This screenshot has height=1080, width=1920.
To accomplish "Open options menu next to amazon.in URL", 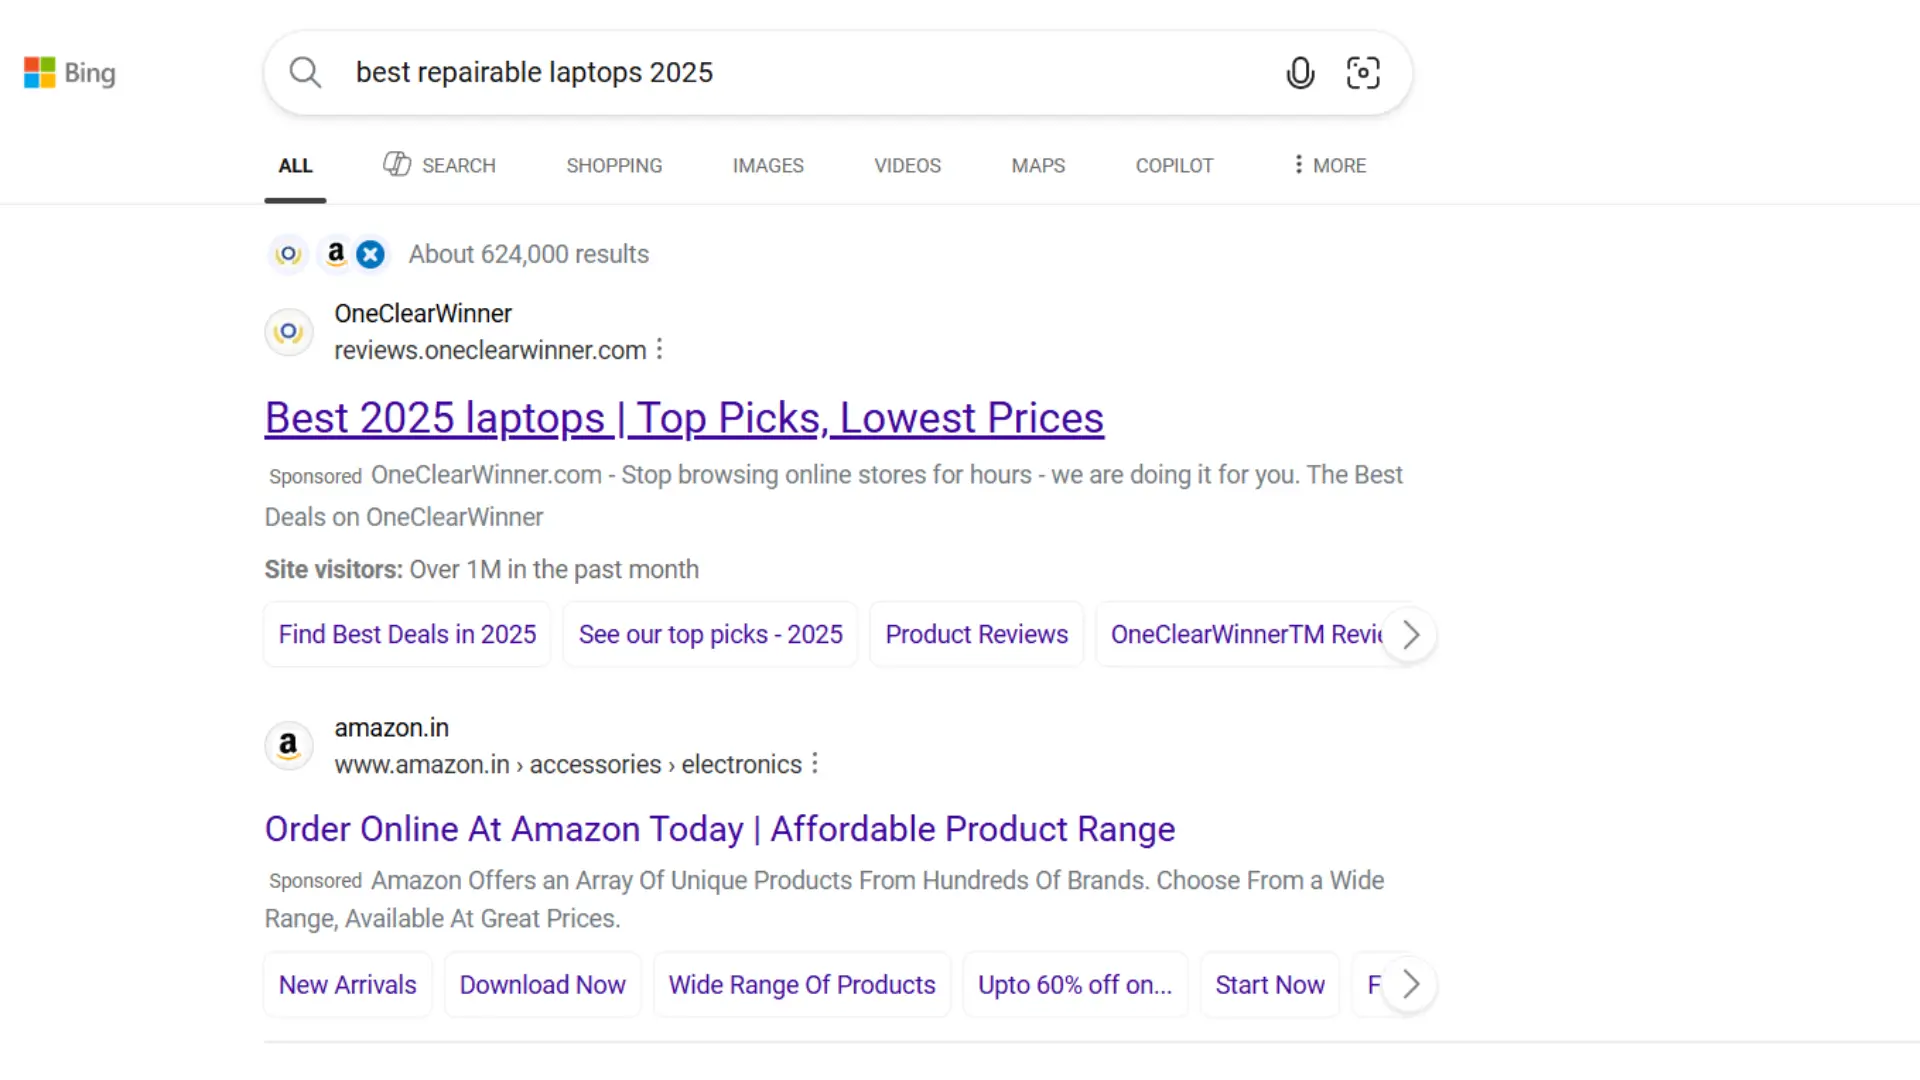I will click(815, 764).
